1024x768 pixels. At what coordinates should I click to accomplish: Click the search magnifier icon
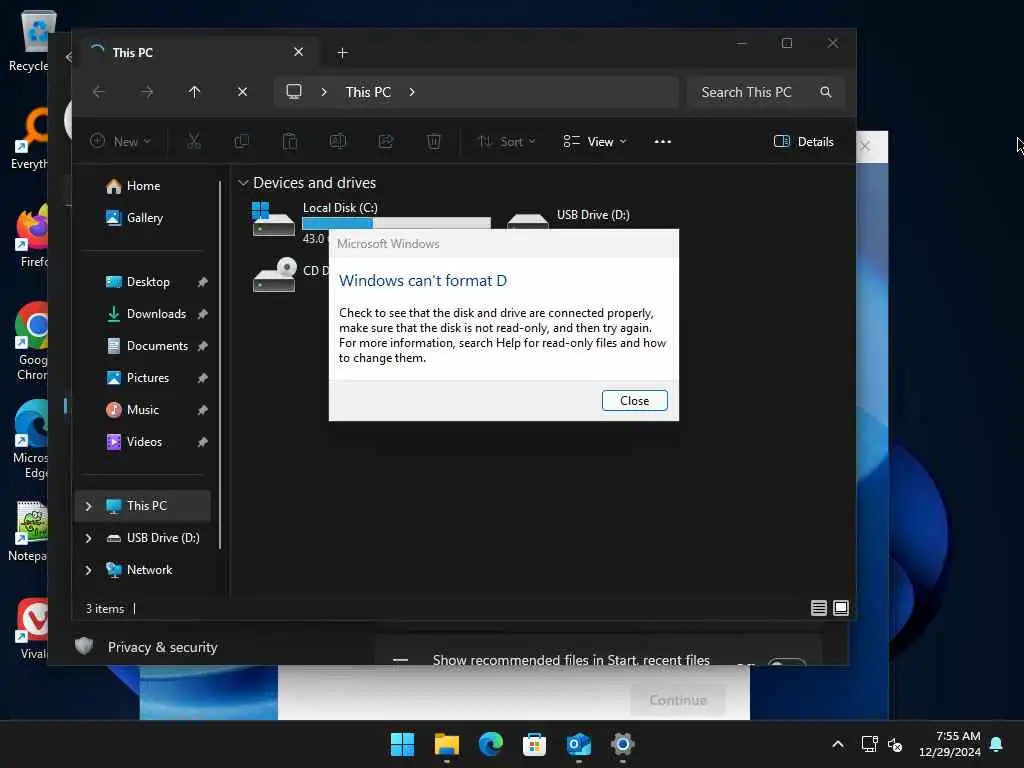coord(825,92)
